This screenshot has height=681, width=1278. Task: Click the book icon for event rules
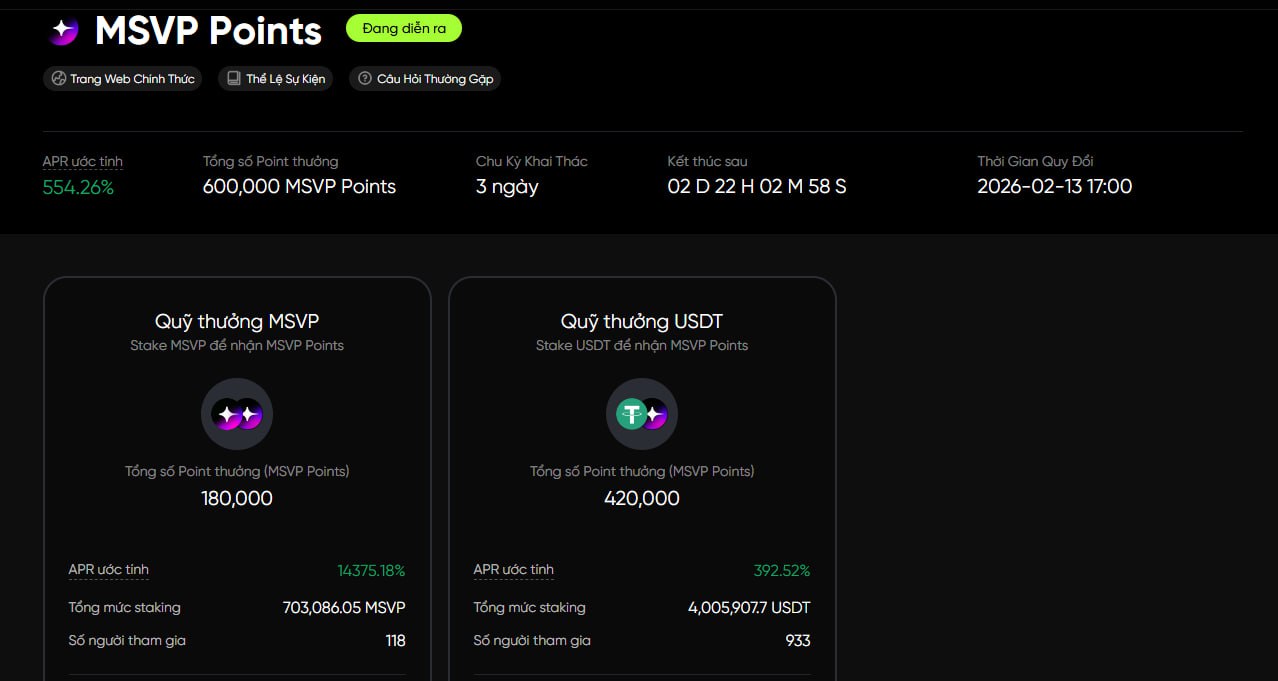(233, 78)
